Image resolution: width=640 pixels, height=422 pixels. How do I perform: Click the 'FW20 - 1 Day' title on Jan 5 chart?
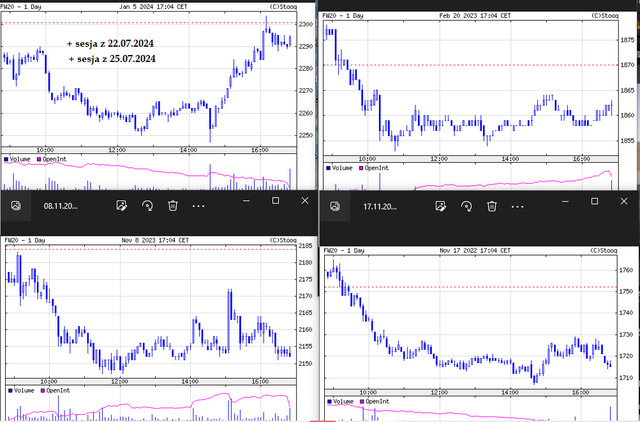click(x=21, y=7)
